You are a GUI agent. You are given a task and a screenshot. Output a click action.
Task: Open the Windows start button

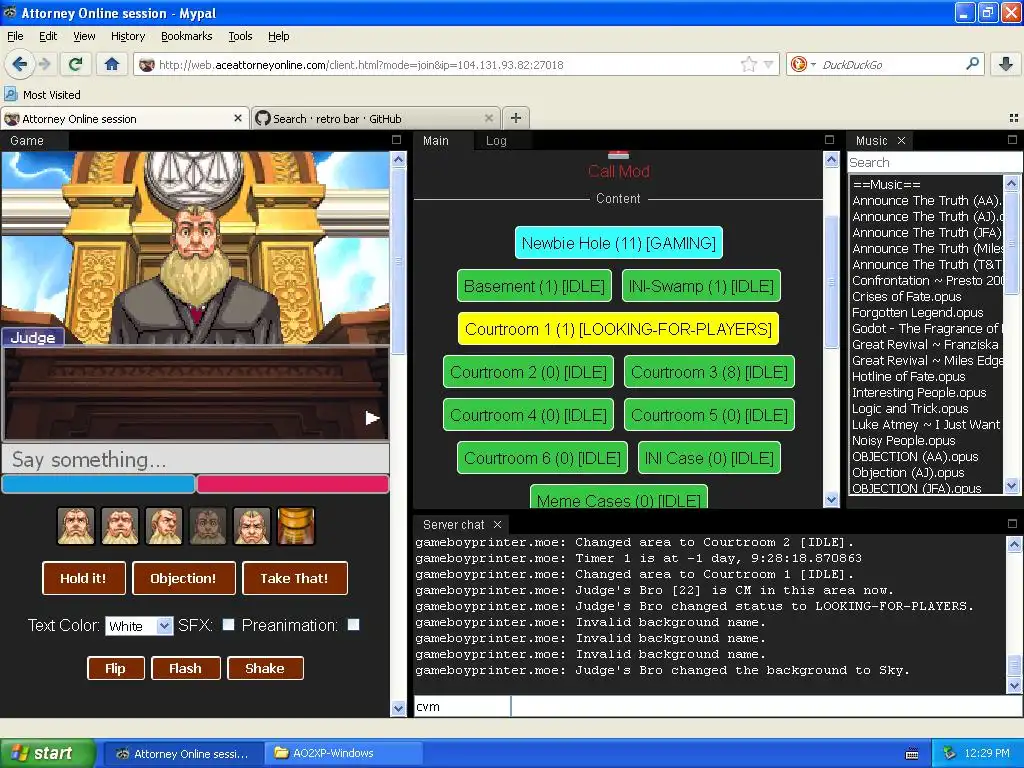click(48, 753)
